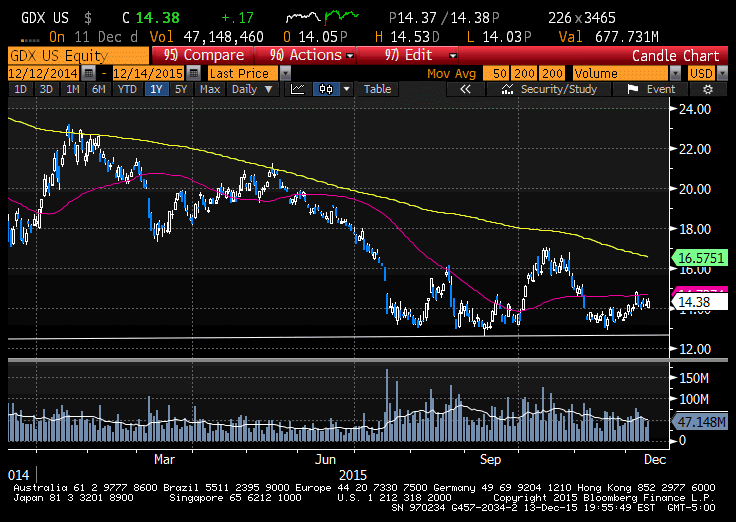Click the low value L 14.03P

pos(499,37)
